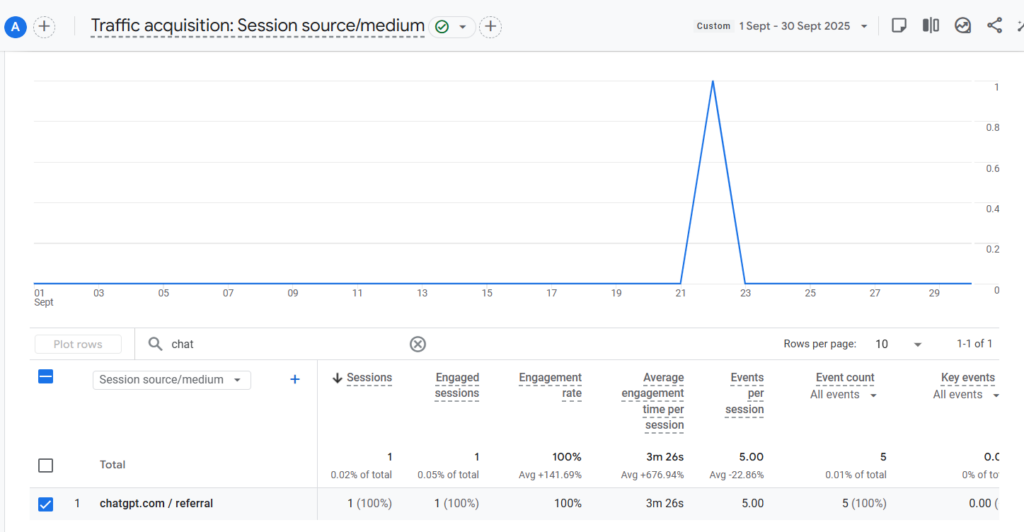
Task: Sort by the Event count column header
Action: coord(845,378)
